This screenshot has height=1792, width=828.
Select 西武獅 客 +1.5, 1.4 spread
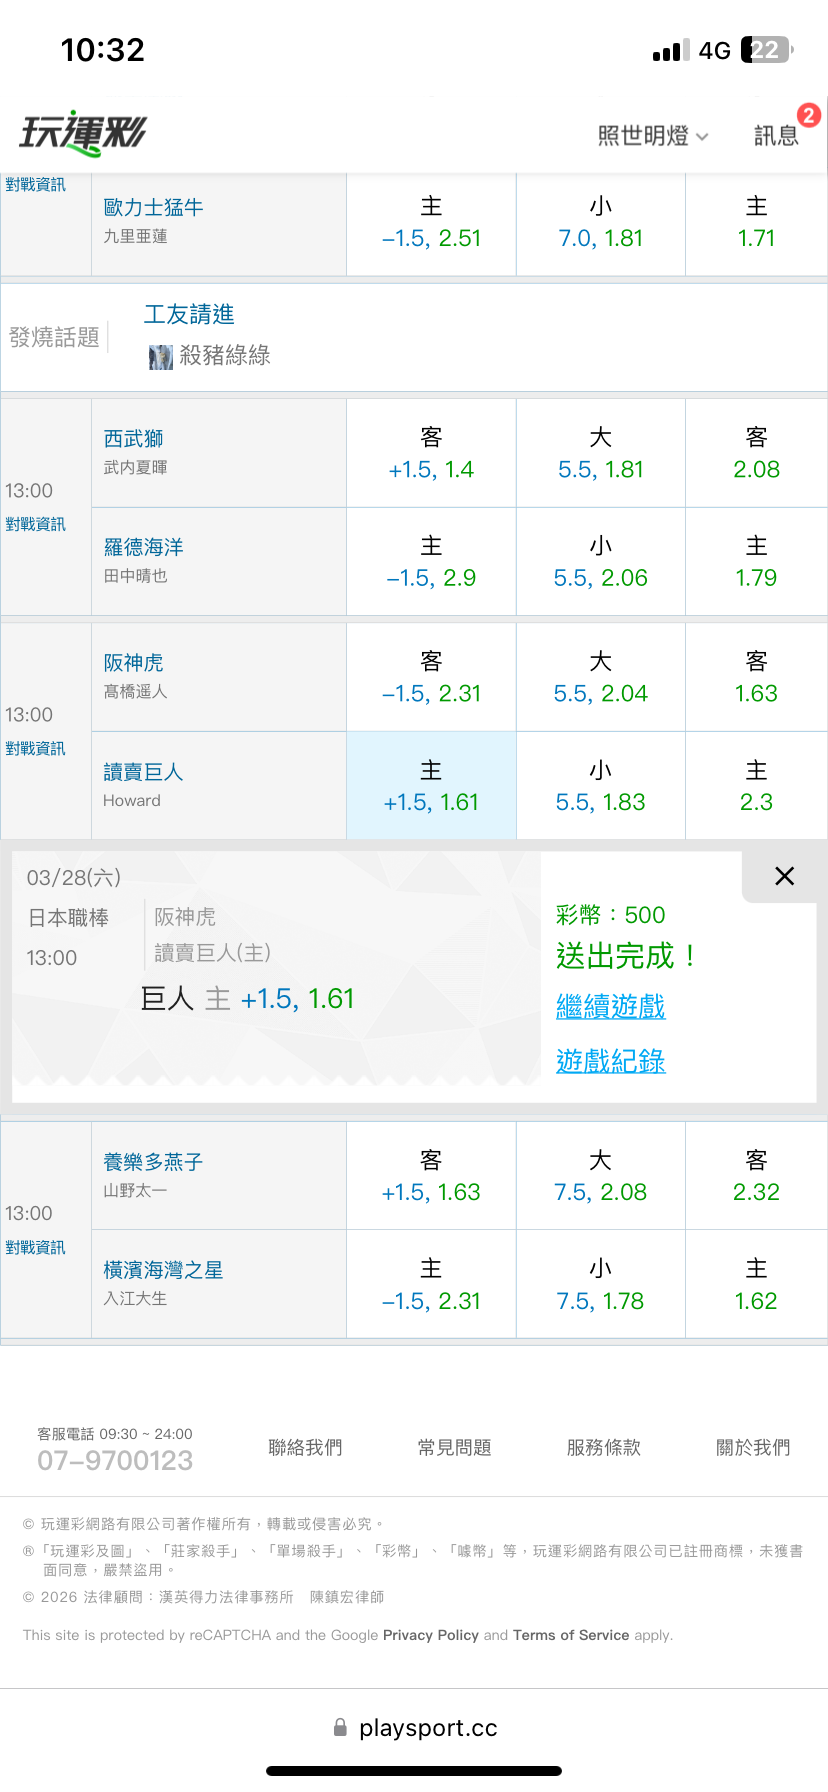tap(431, 454)
